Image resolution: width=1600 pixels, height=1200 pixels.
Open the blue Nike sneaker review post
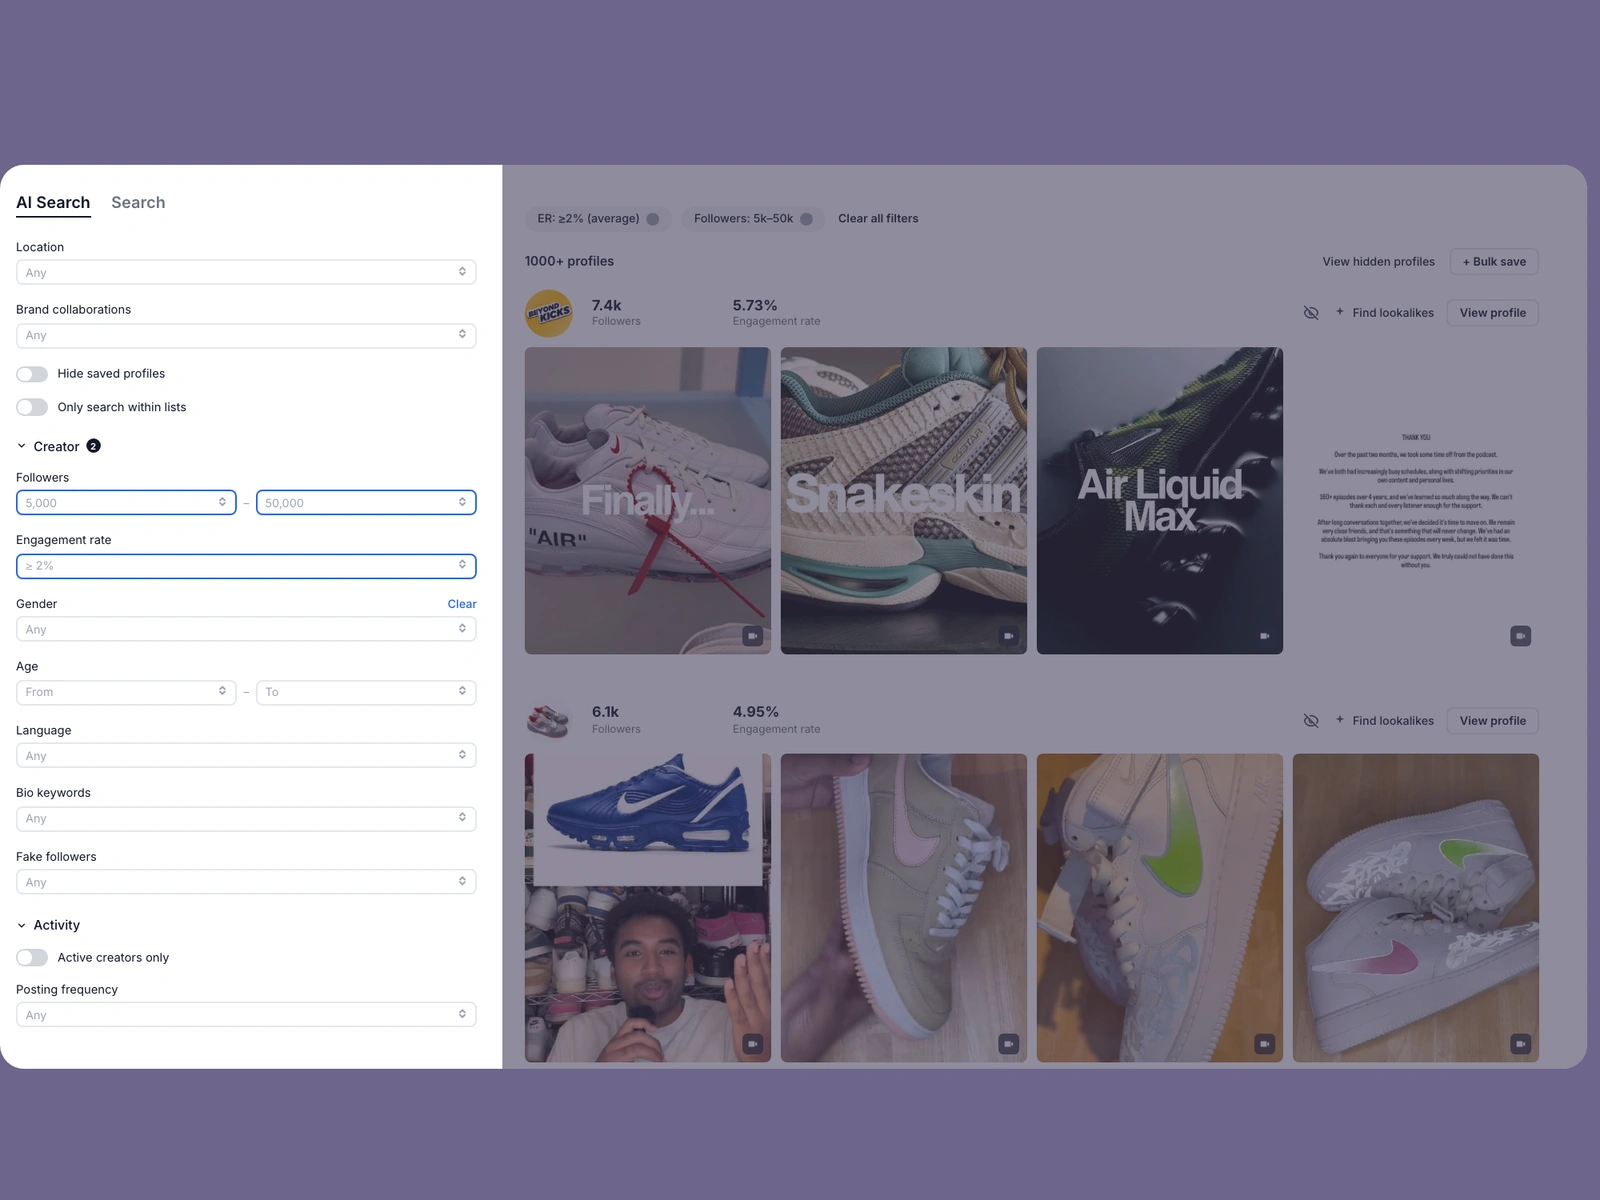click(x=648, y=908)
